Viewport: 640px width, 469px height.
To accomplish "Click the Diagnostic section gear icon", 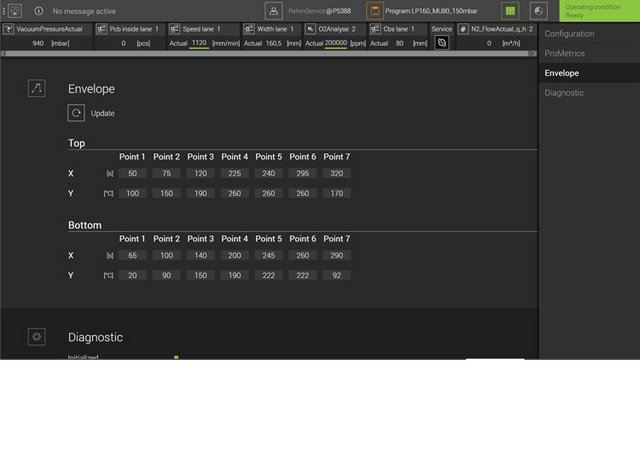I will (37, 337).
